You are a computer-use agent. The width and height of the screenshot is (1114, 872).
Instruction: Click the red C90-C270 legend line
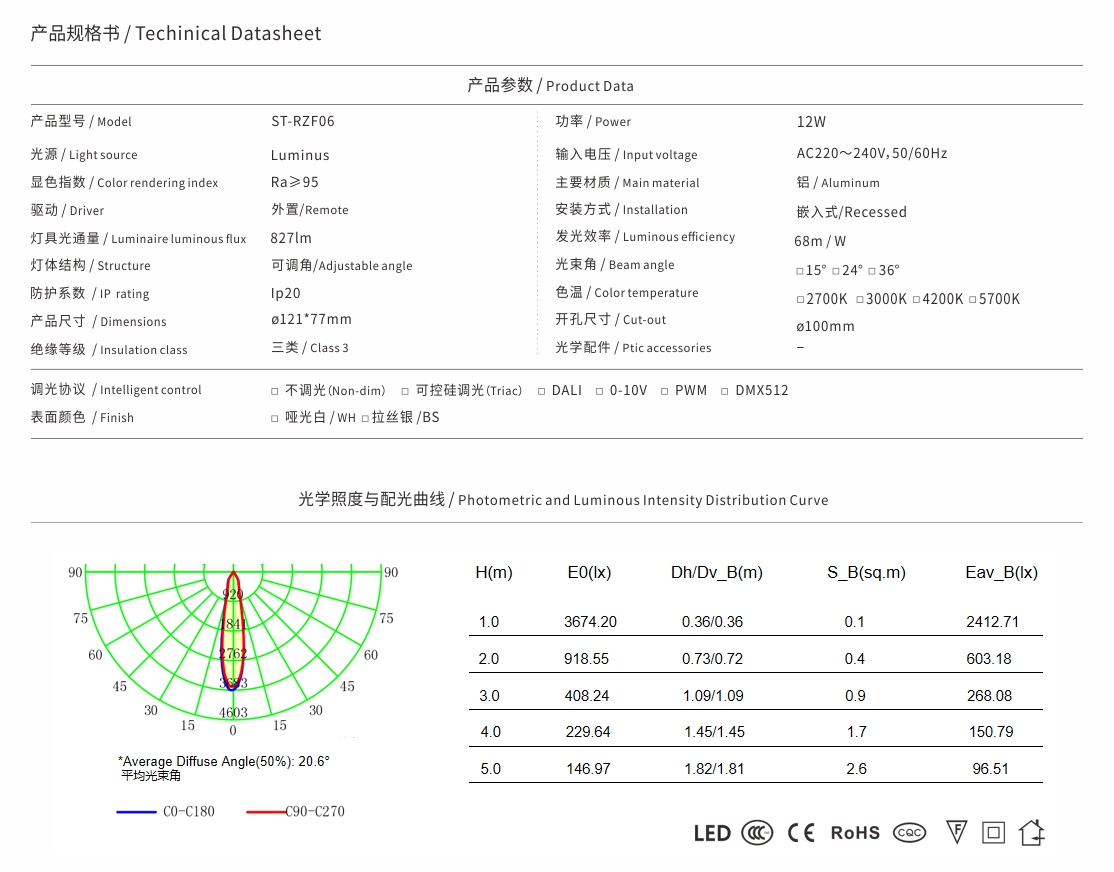[x=265, y=812]
